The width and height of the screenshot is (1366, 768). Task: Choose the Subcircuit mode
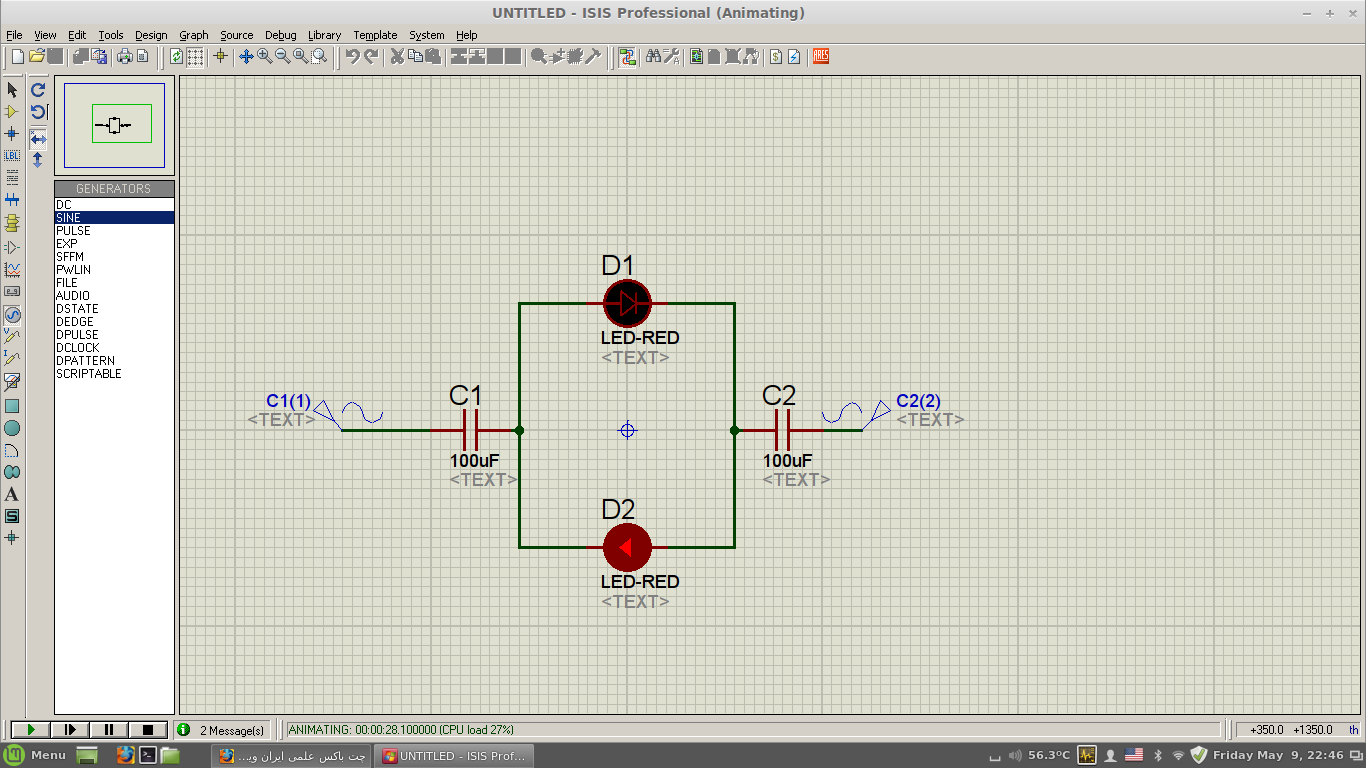tap(12, 222)
